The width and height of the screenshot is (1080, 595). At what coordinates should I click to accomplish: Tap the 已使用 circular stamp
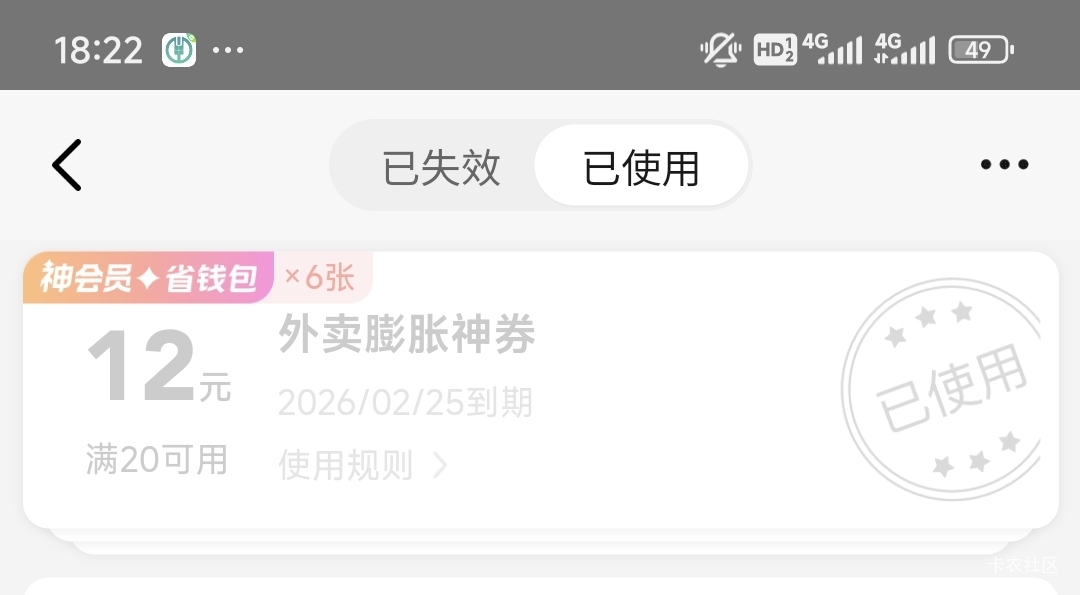click(x=942, y=388)
